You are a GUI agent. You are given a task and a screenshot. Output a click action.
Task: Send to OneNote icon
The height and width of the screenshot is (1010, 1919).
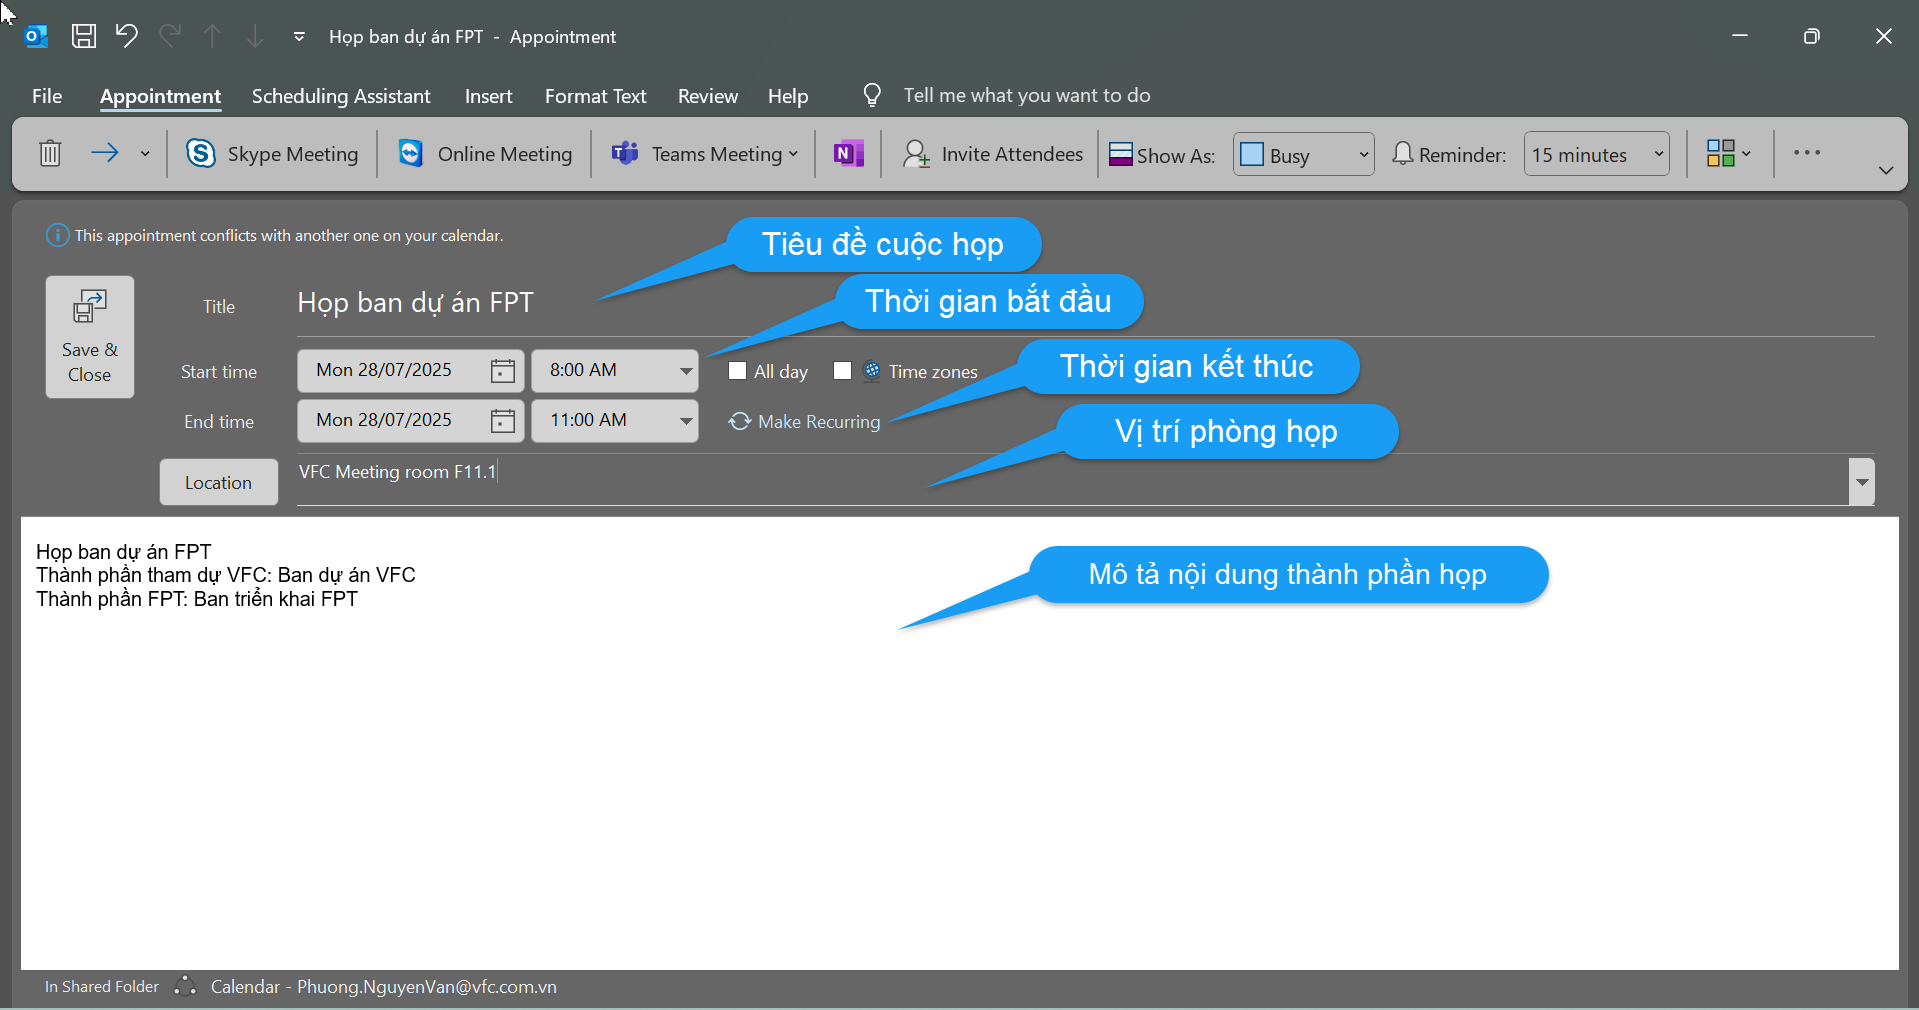coord(848,154)
